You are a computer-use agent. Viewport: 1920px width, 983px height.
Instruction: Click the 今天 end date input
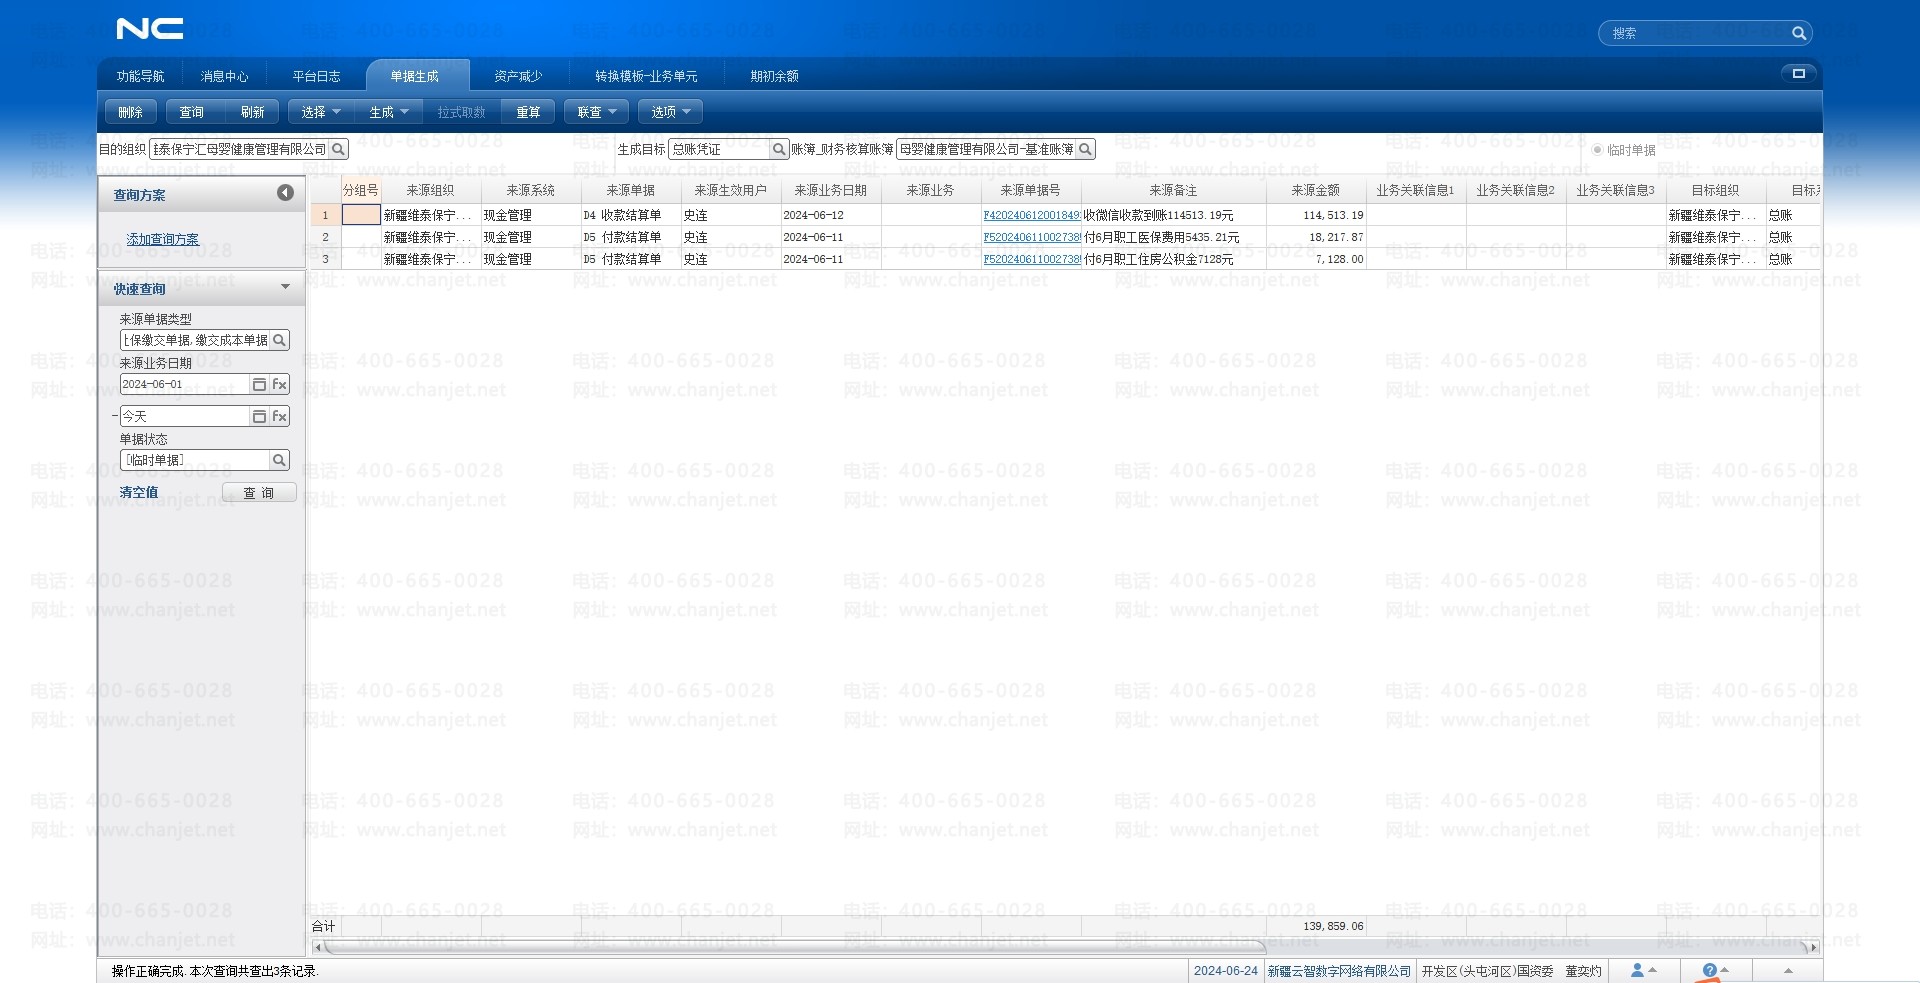pos(184,416)
